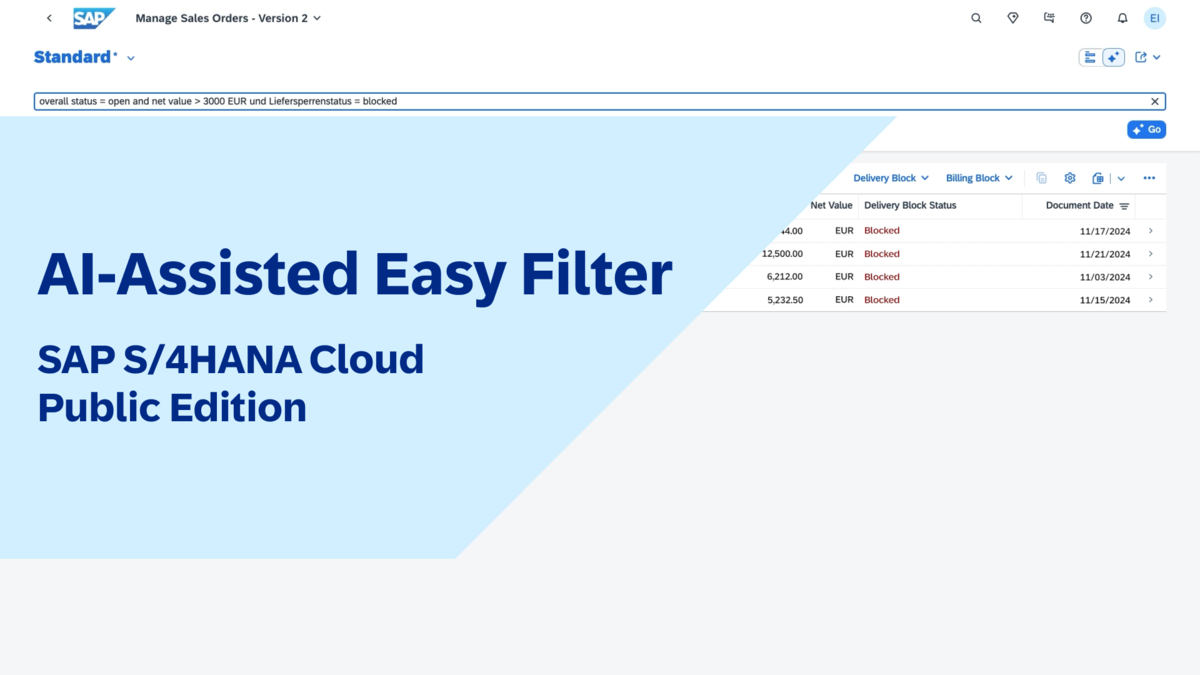
Task: Clear the easy filter text field
Action: [x=1155, y=101]
